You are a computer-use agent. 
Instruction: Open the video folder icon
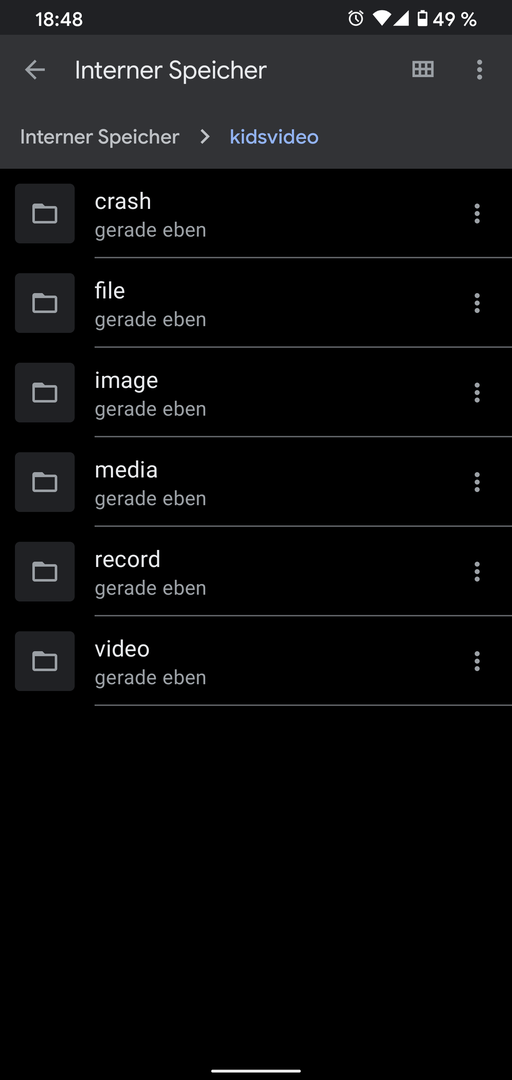(x=45, y=661)
